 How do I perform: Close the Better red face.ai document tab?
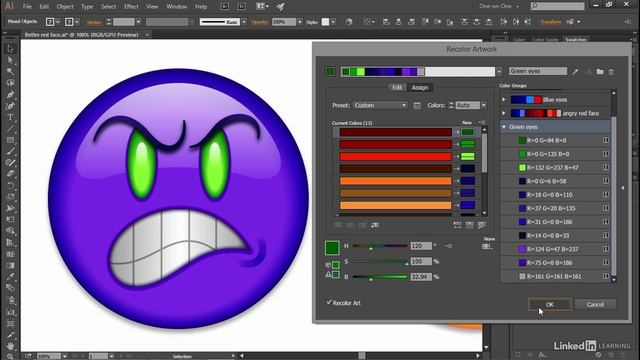pos(147,35)
